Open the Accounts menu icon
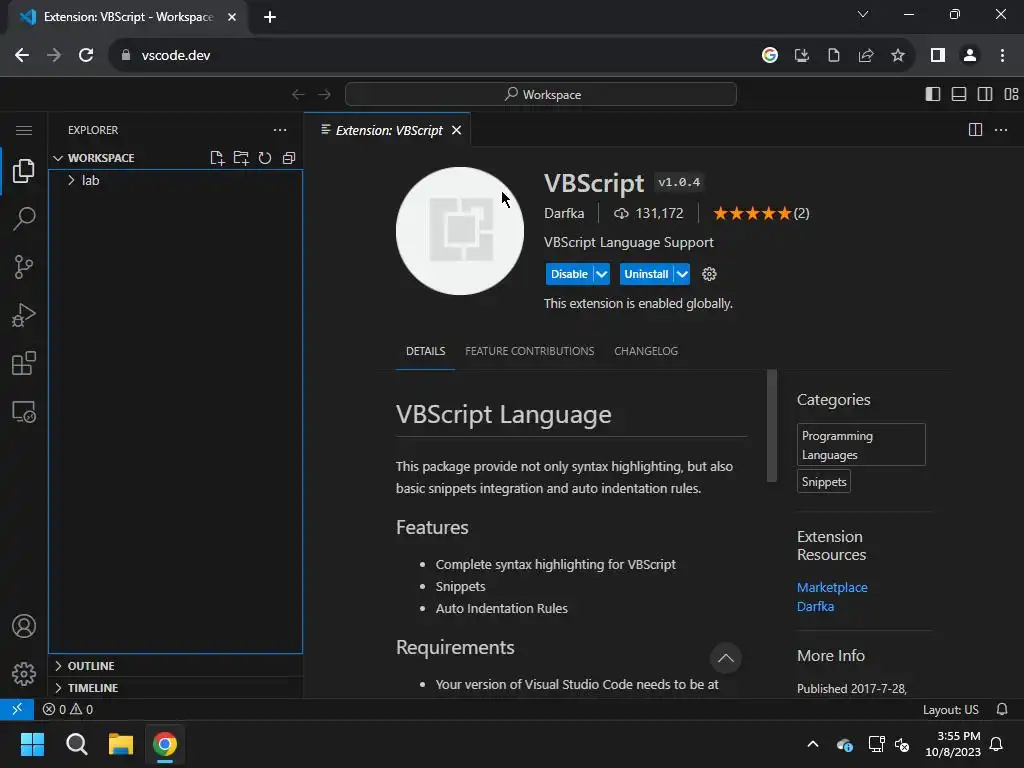Image resolution: width=1024 pixels, height=768 pixels. (24, 626)
